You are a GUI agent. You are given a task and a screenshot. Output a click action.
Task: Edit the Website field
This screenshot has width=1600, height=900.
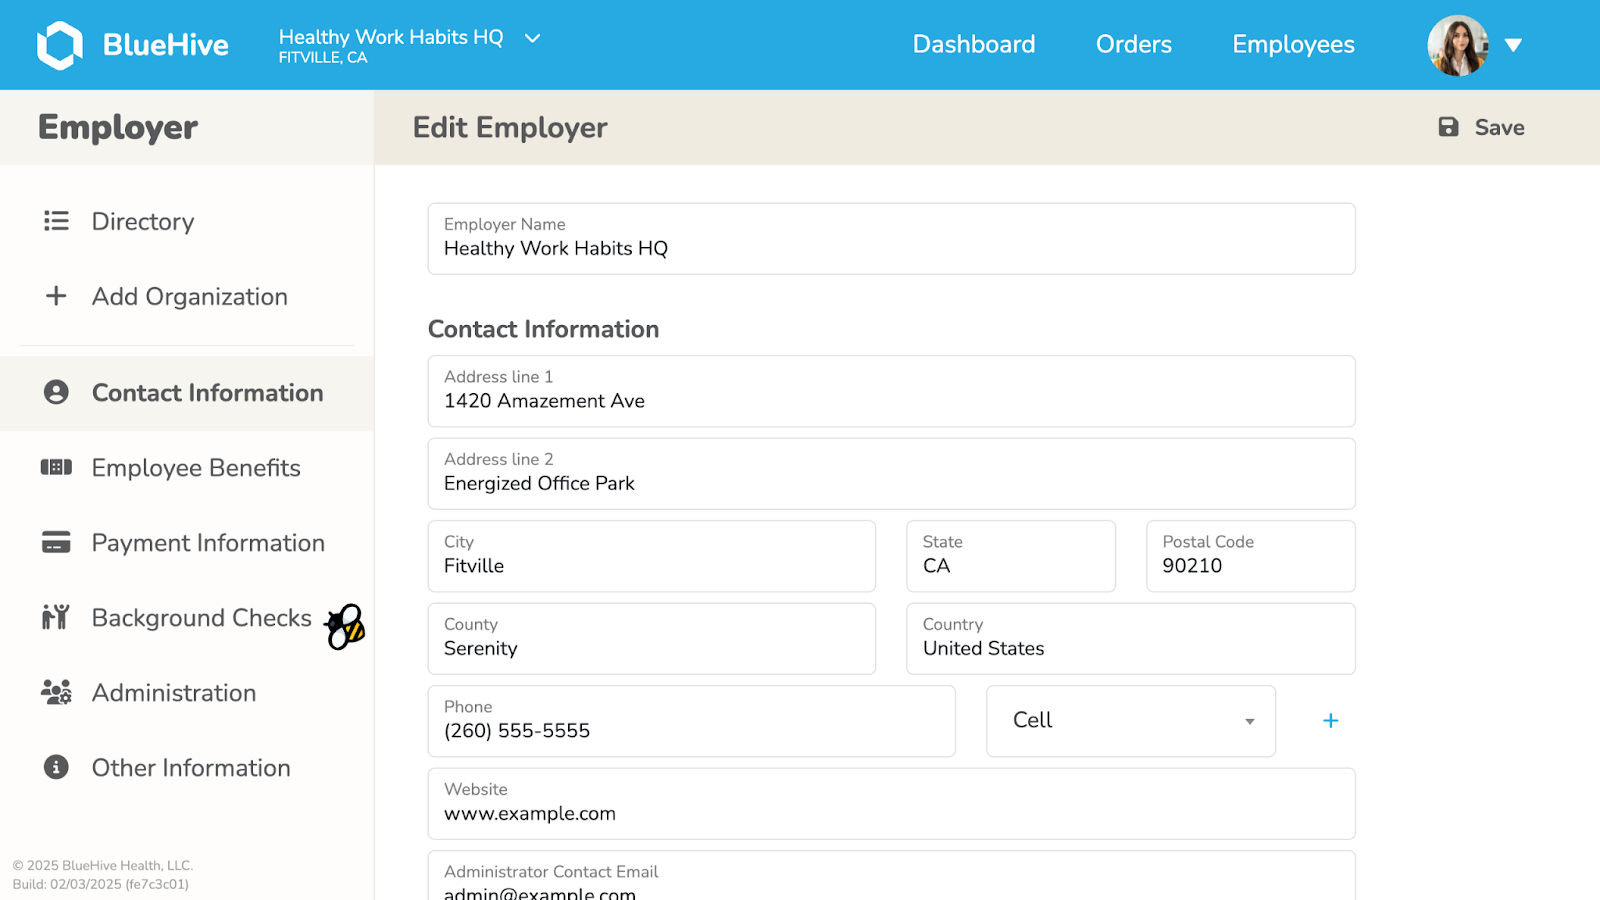click(891, 804)
